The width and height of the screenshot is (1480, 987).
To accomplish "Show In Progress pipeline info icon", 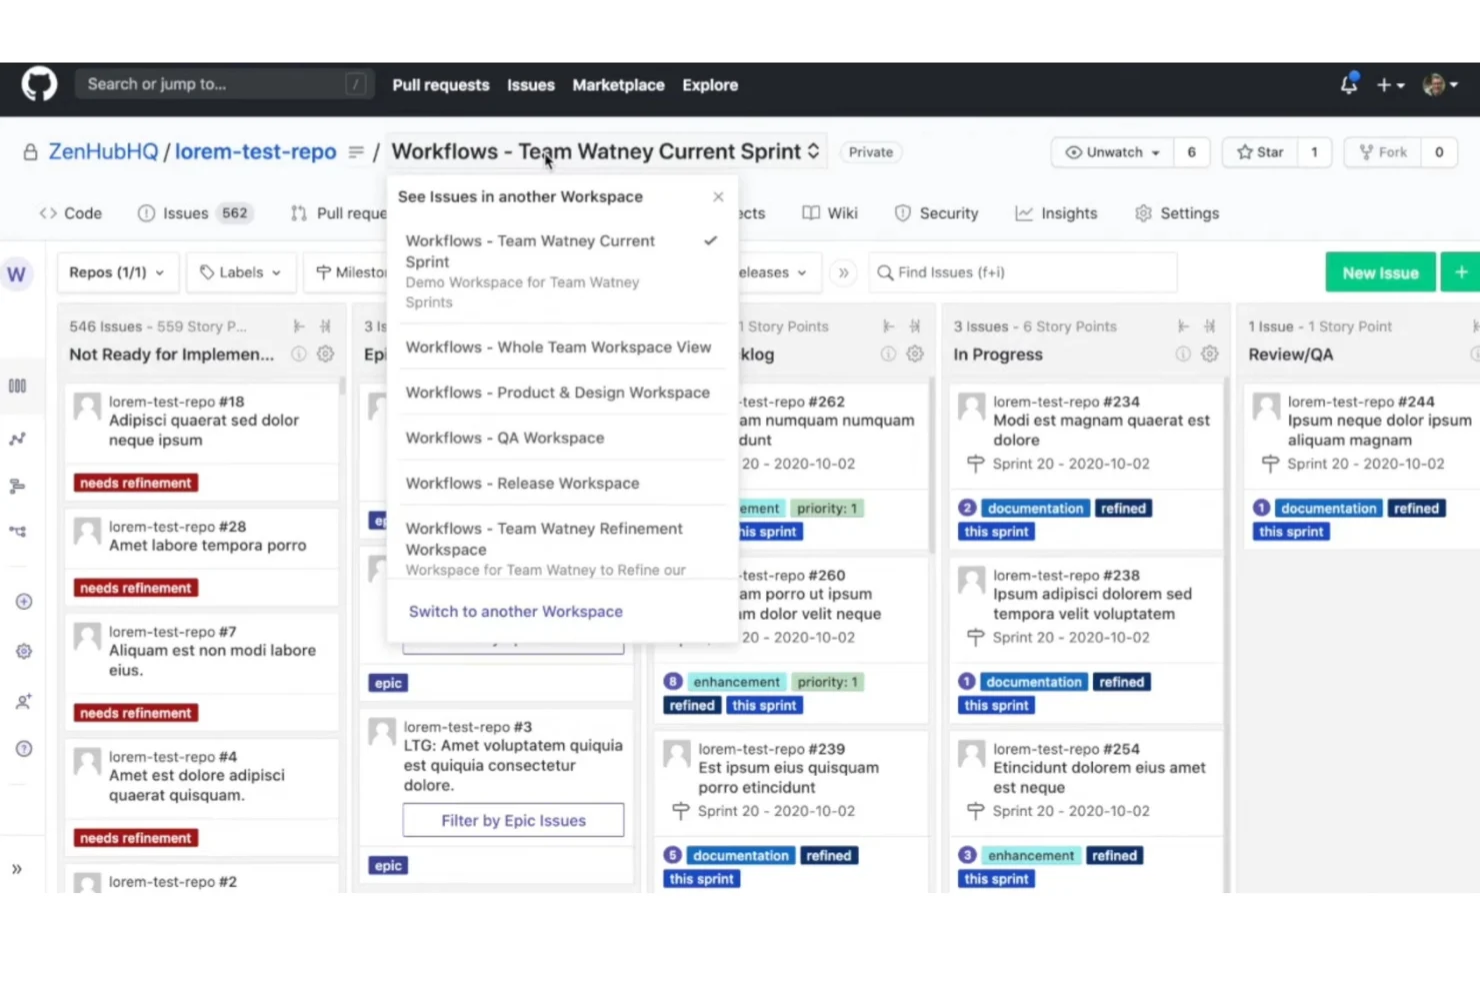I will coord(1183,354).
